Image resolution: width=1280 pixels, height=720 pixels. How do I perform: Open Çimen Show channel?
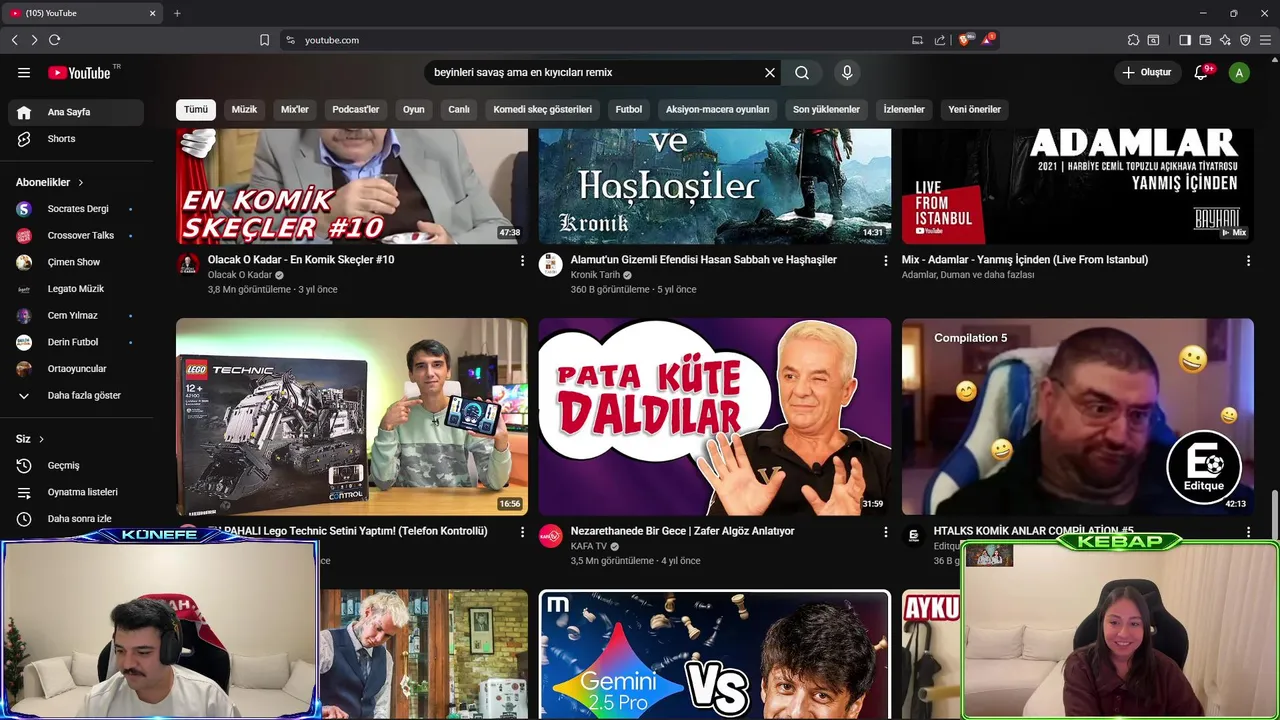(76, 262)
